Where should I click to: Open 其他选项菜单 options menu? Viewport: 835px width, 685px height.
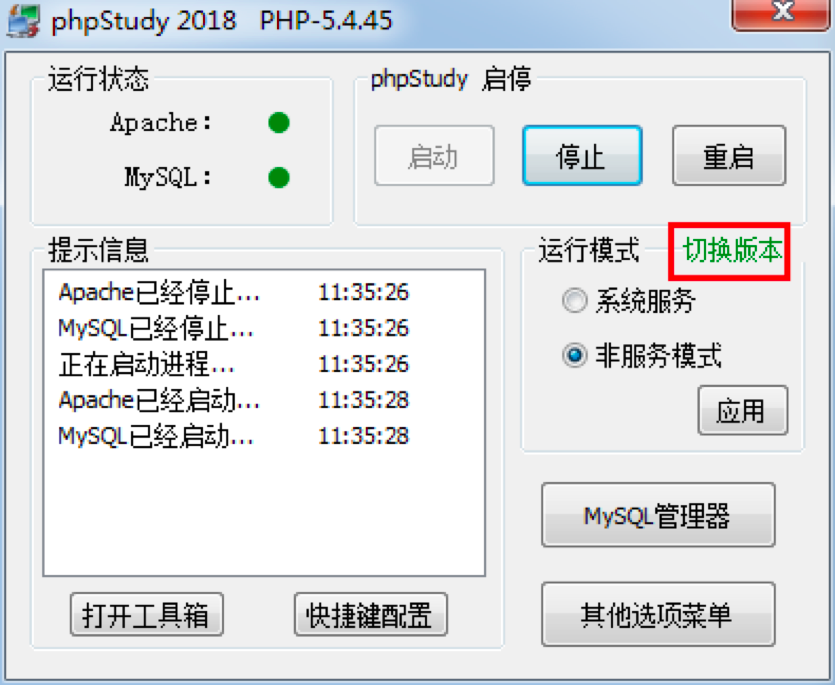coord(658,615)
